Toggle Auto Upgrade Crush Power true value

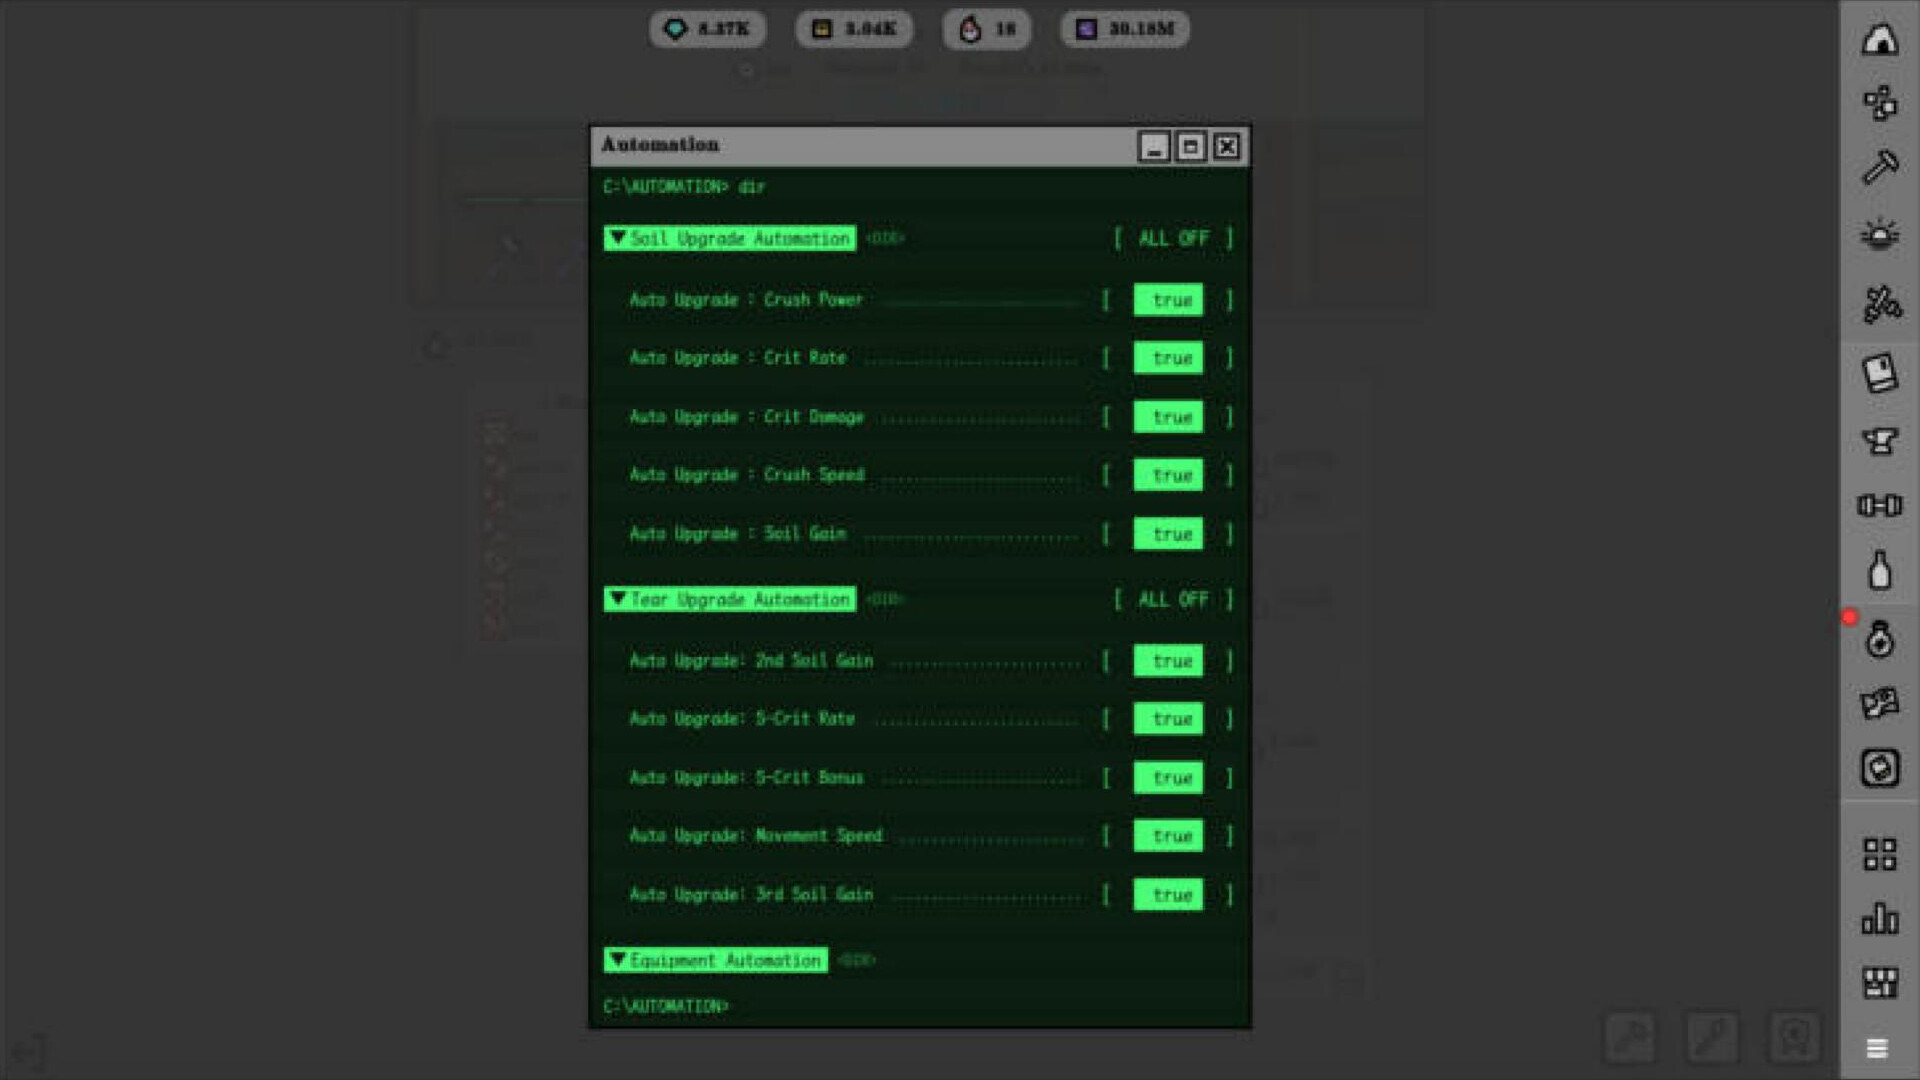pos(1168,300)
